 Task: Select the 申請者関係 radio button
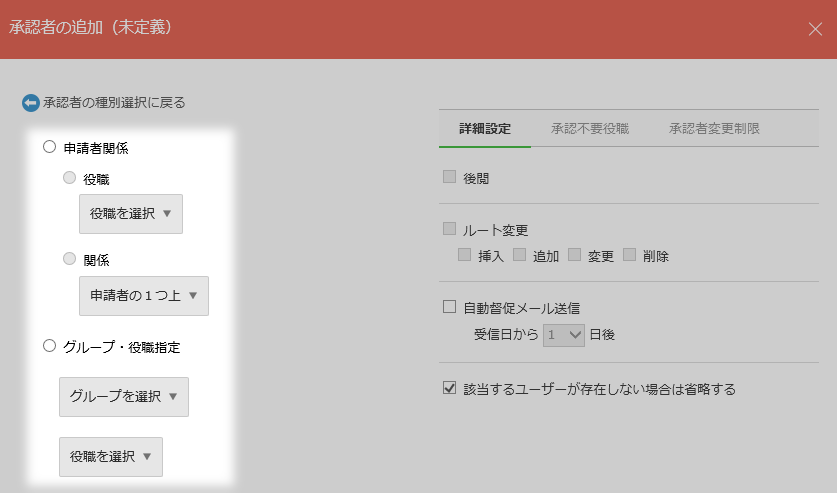pyautogui.click(x=49, y=147)
